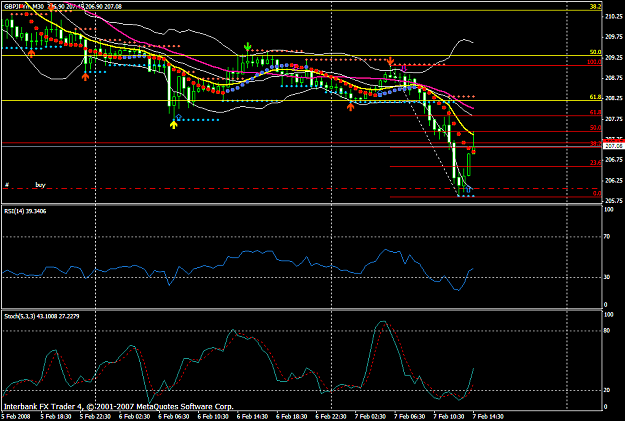
Task: Click the 7 Feb 14:30 time label
Action: tap(489, 416)
